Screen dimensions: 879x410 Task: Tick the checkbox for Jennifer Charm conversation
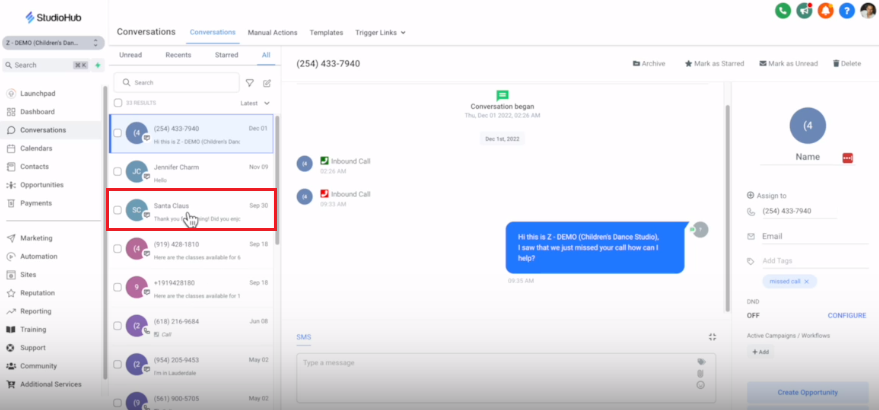coord(118,172)
